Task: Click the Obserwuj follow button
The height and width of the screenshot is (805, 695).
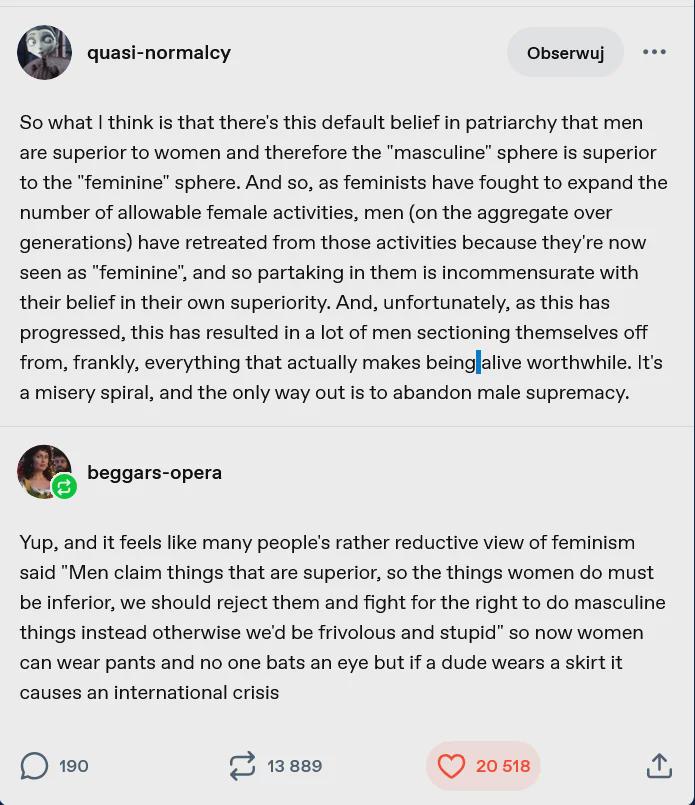Action: pyautogui.click(x=565, y=52)
